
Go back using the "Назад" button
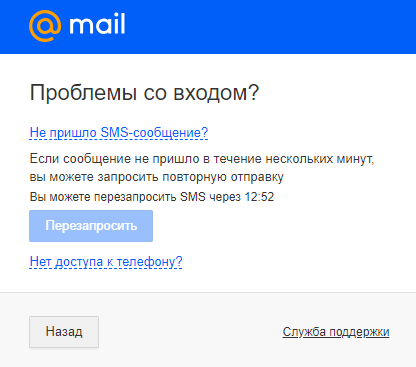(64, 332)
